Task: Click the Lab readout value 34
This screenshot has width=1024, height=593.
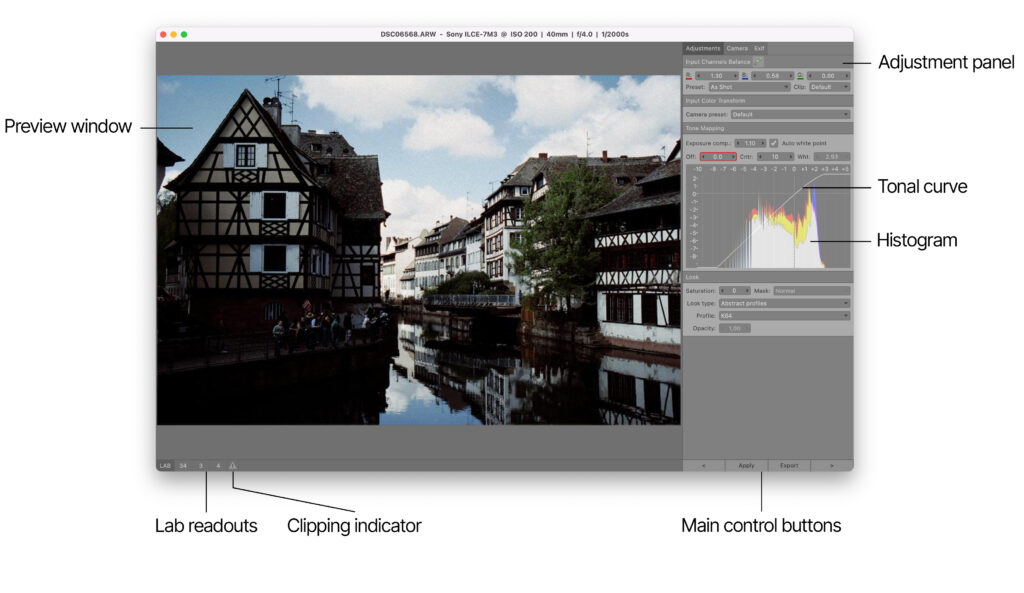Action: coord(183,466)
